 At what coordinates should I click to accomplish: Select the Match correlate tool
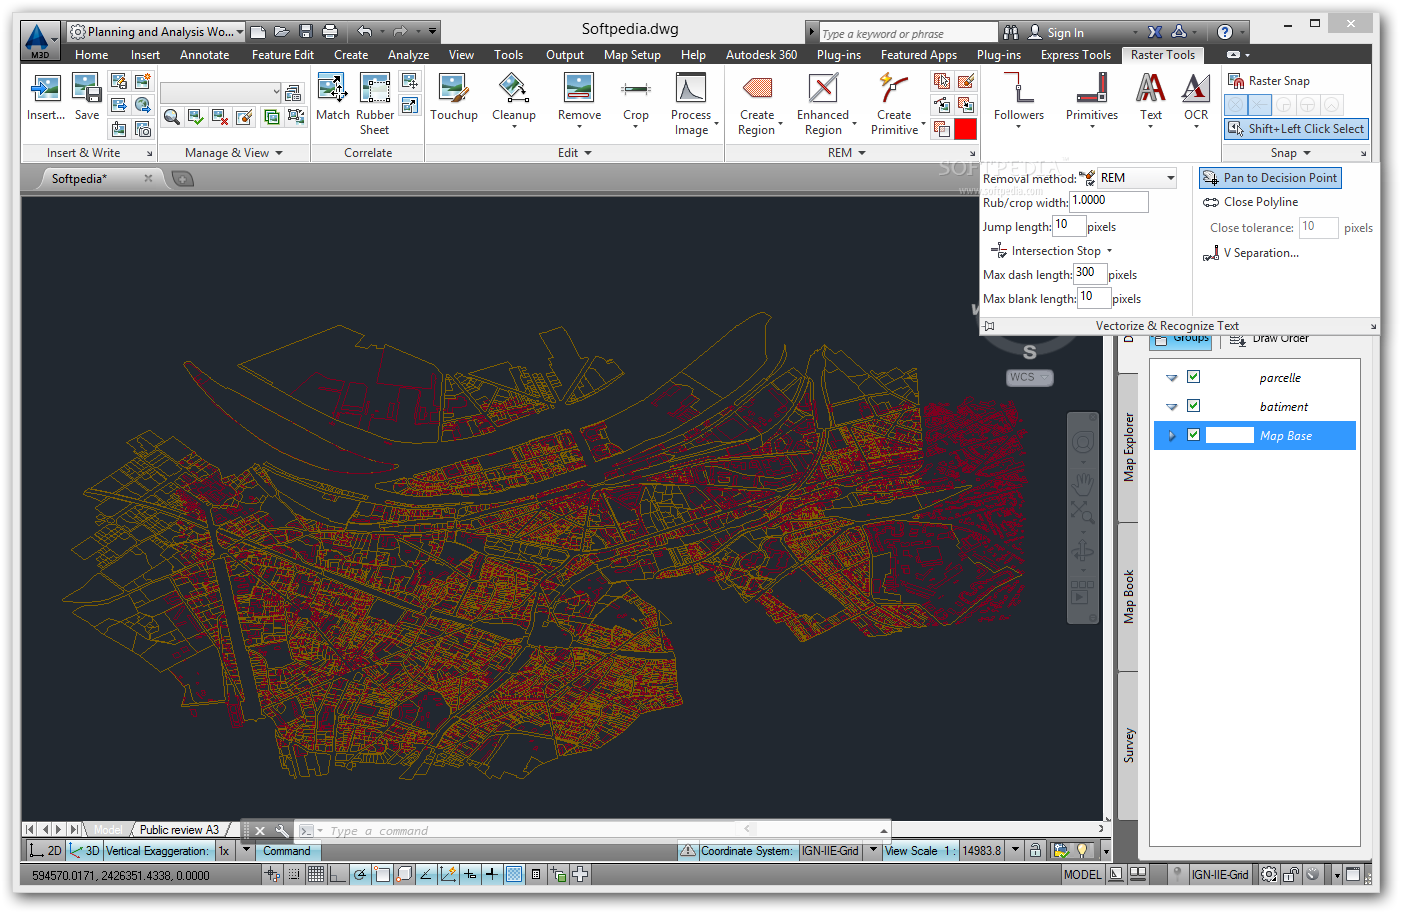point(332,90)
